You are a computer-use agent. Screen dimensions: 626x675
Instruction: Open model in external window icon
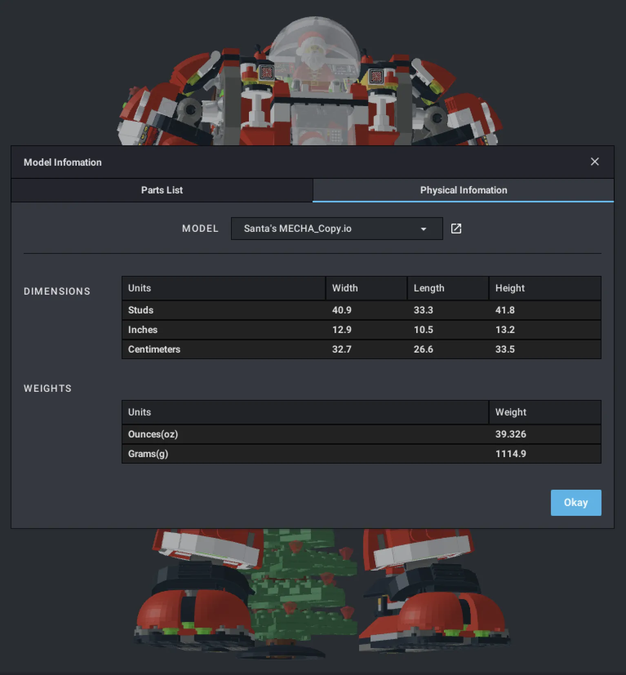[456, 229]
